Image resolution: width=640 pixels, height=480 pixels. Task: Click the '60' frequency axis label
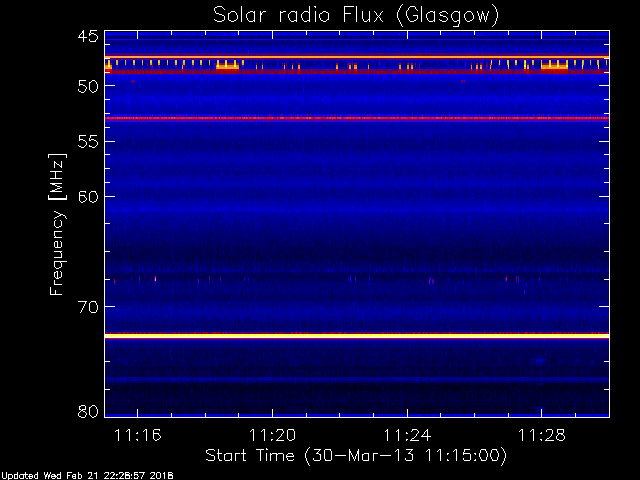[88, 197]
